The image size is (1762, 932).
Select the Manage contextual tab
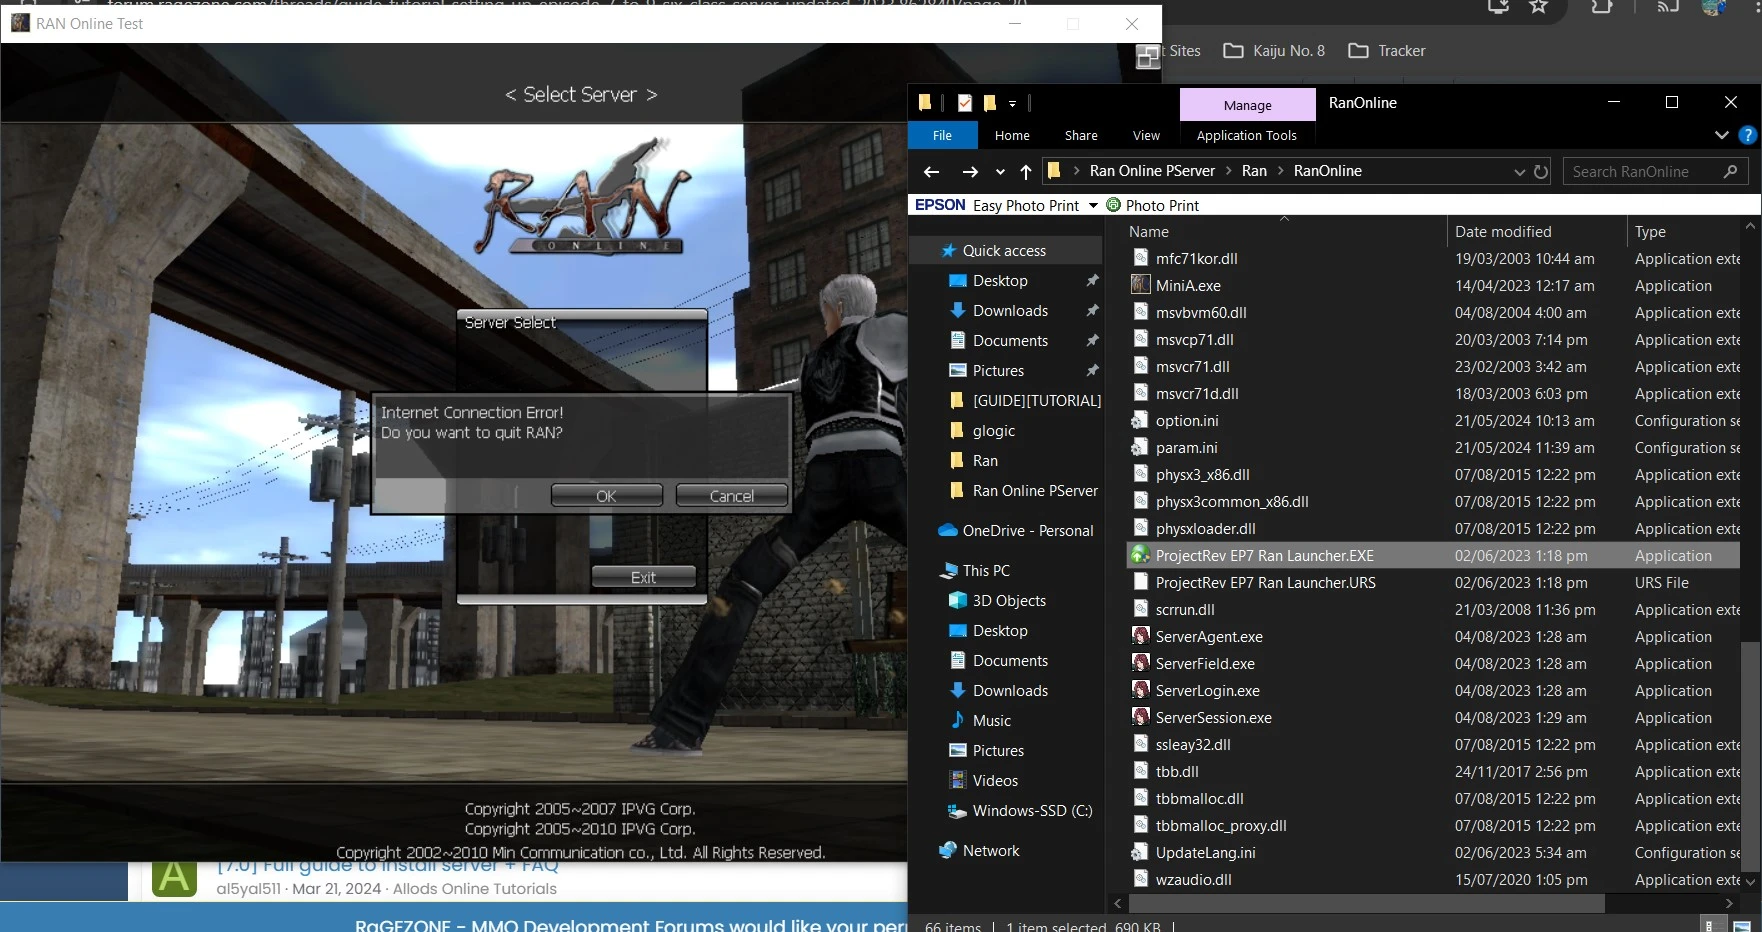[1247, 105]
